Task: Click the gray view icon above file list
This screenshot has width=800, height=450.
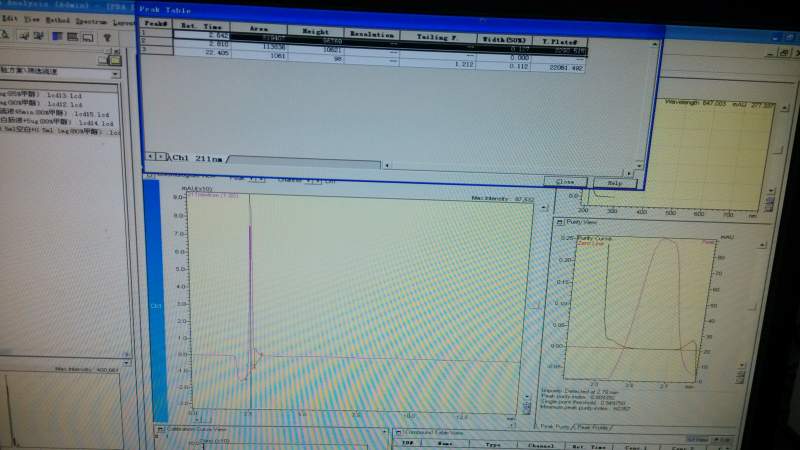Action: point(104,60)
